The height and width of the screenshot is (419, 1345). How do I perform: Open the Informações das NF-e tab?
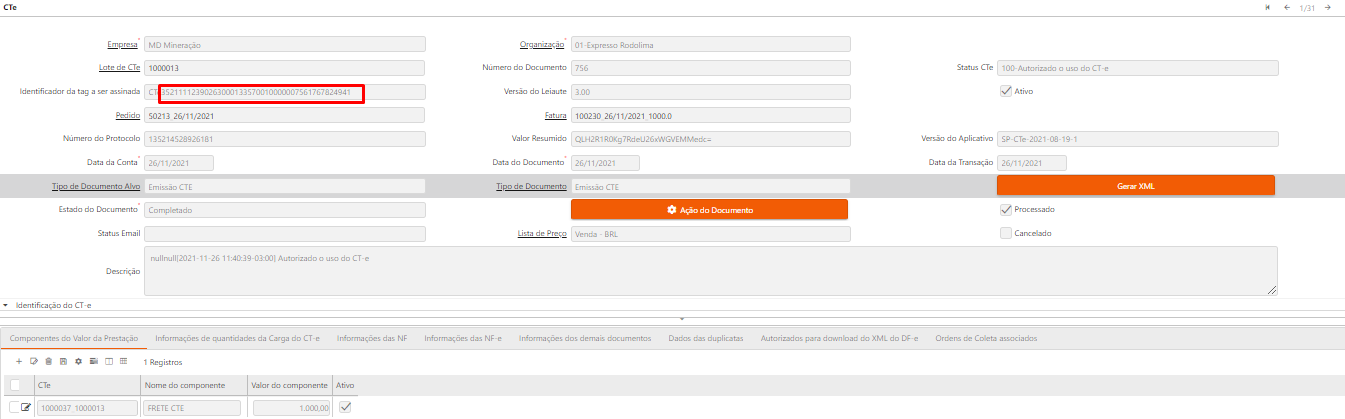click(463, 338)
